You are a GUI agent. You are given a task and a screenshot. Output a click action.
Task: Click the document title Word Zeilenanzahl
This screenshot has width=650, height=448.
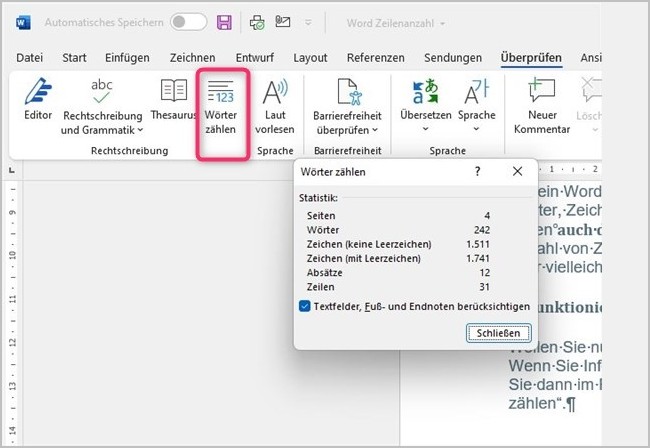396,22
